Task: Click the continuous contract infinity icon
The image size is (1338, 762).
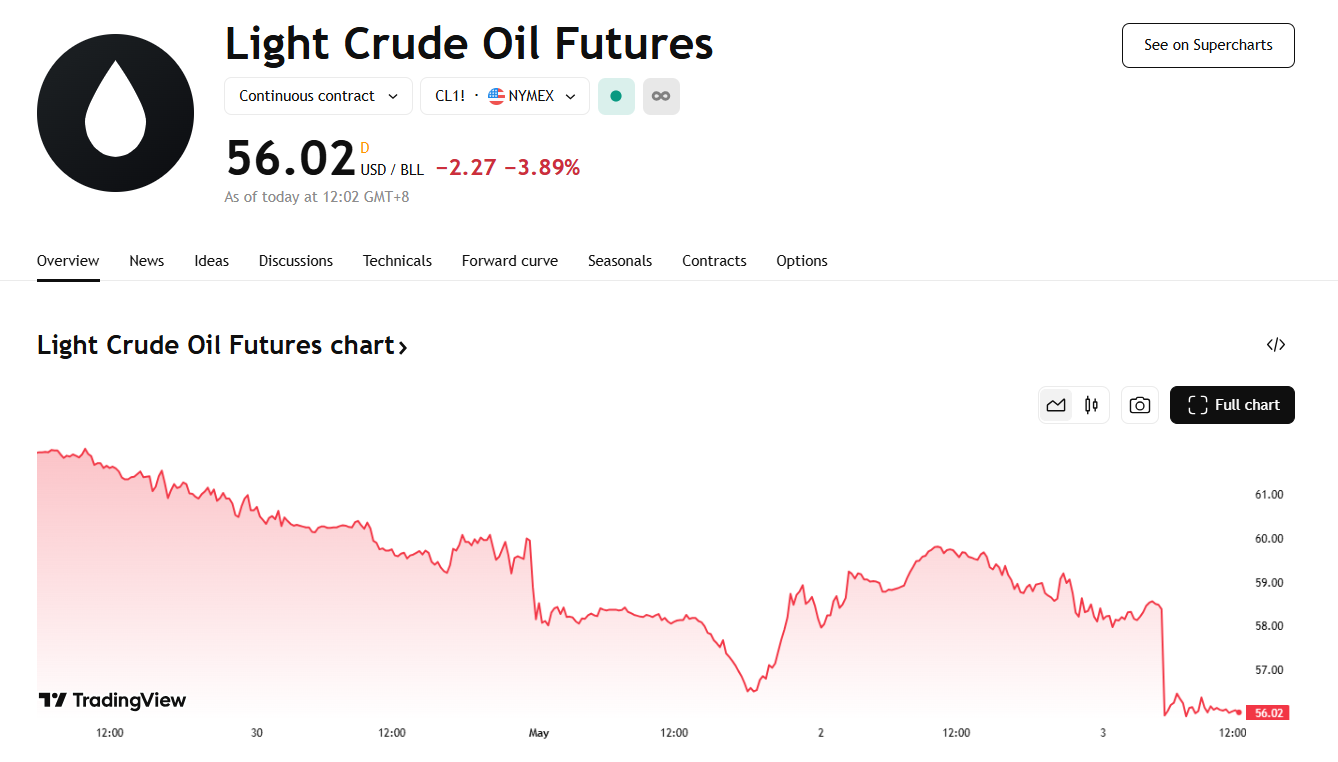Action: pyautogui.click(x=661, y=96)
